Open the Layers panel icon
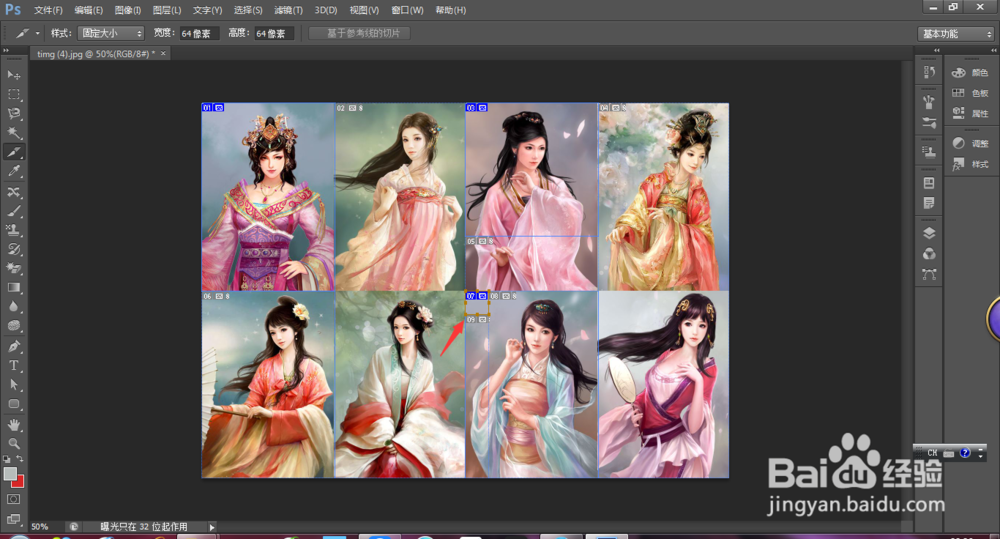 [x=929, y=233]
